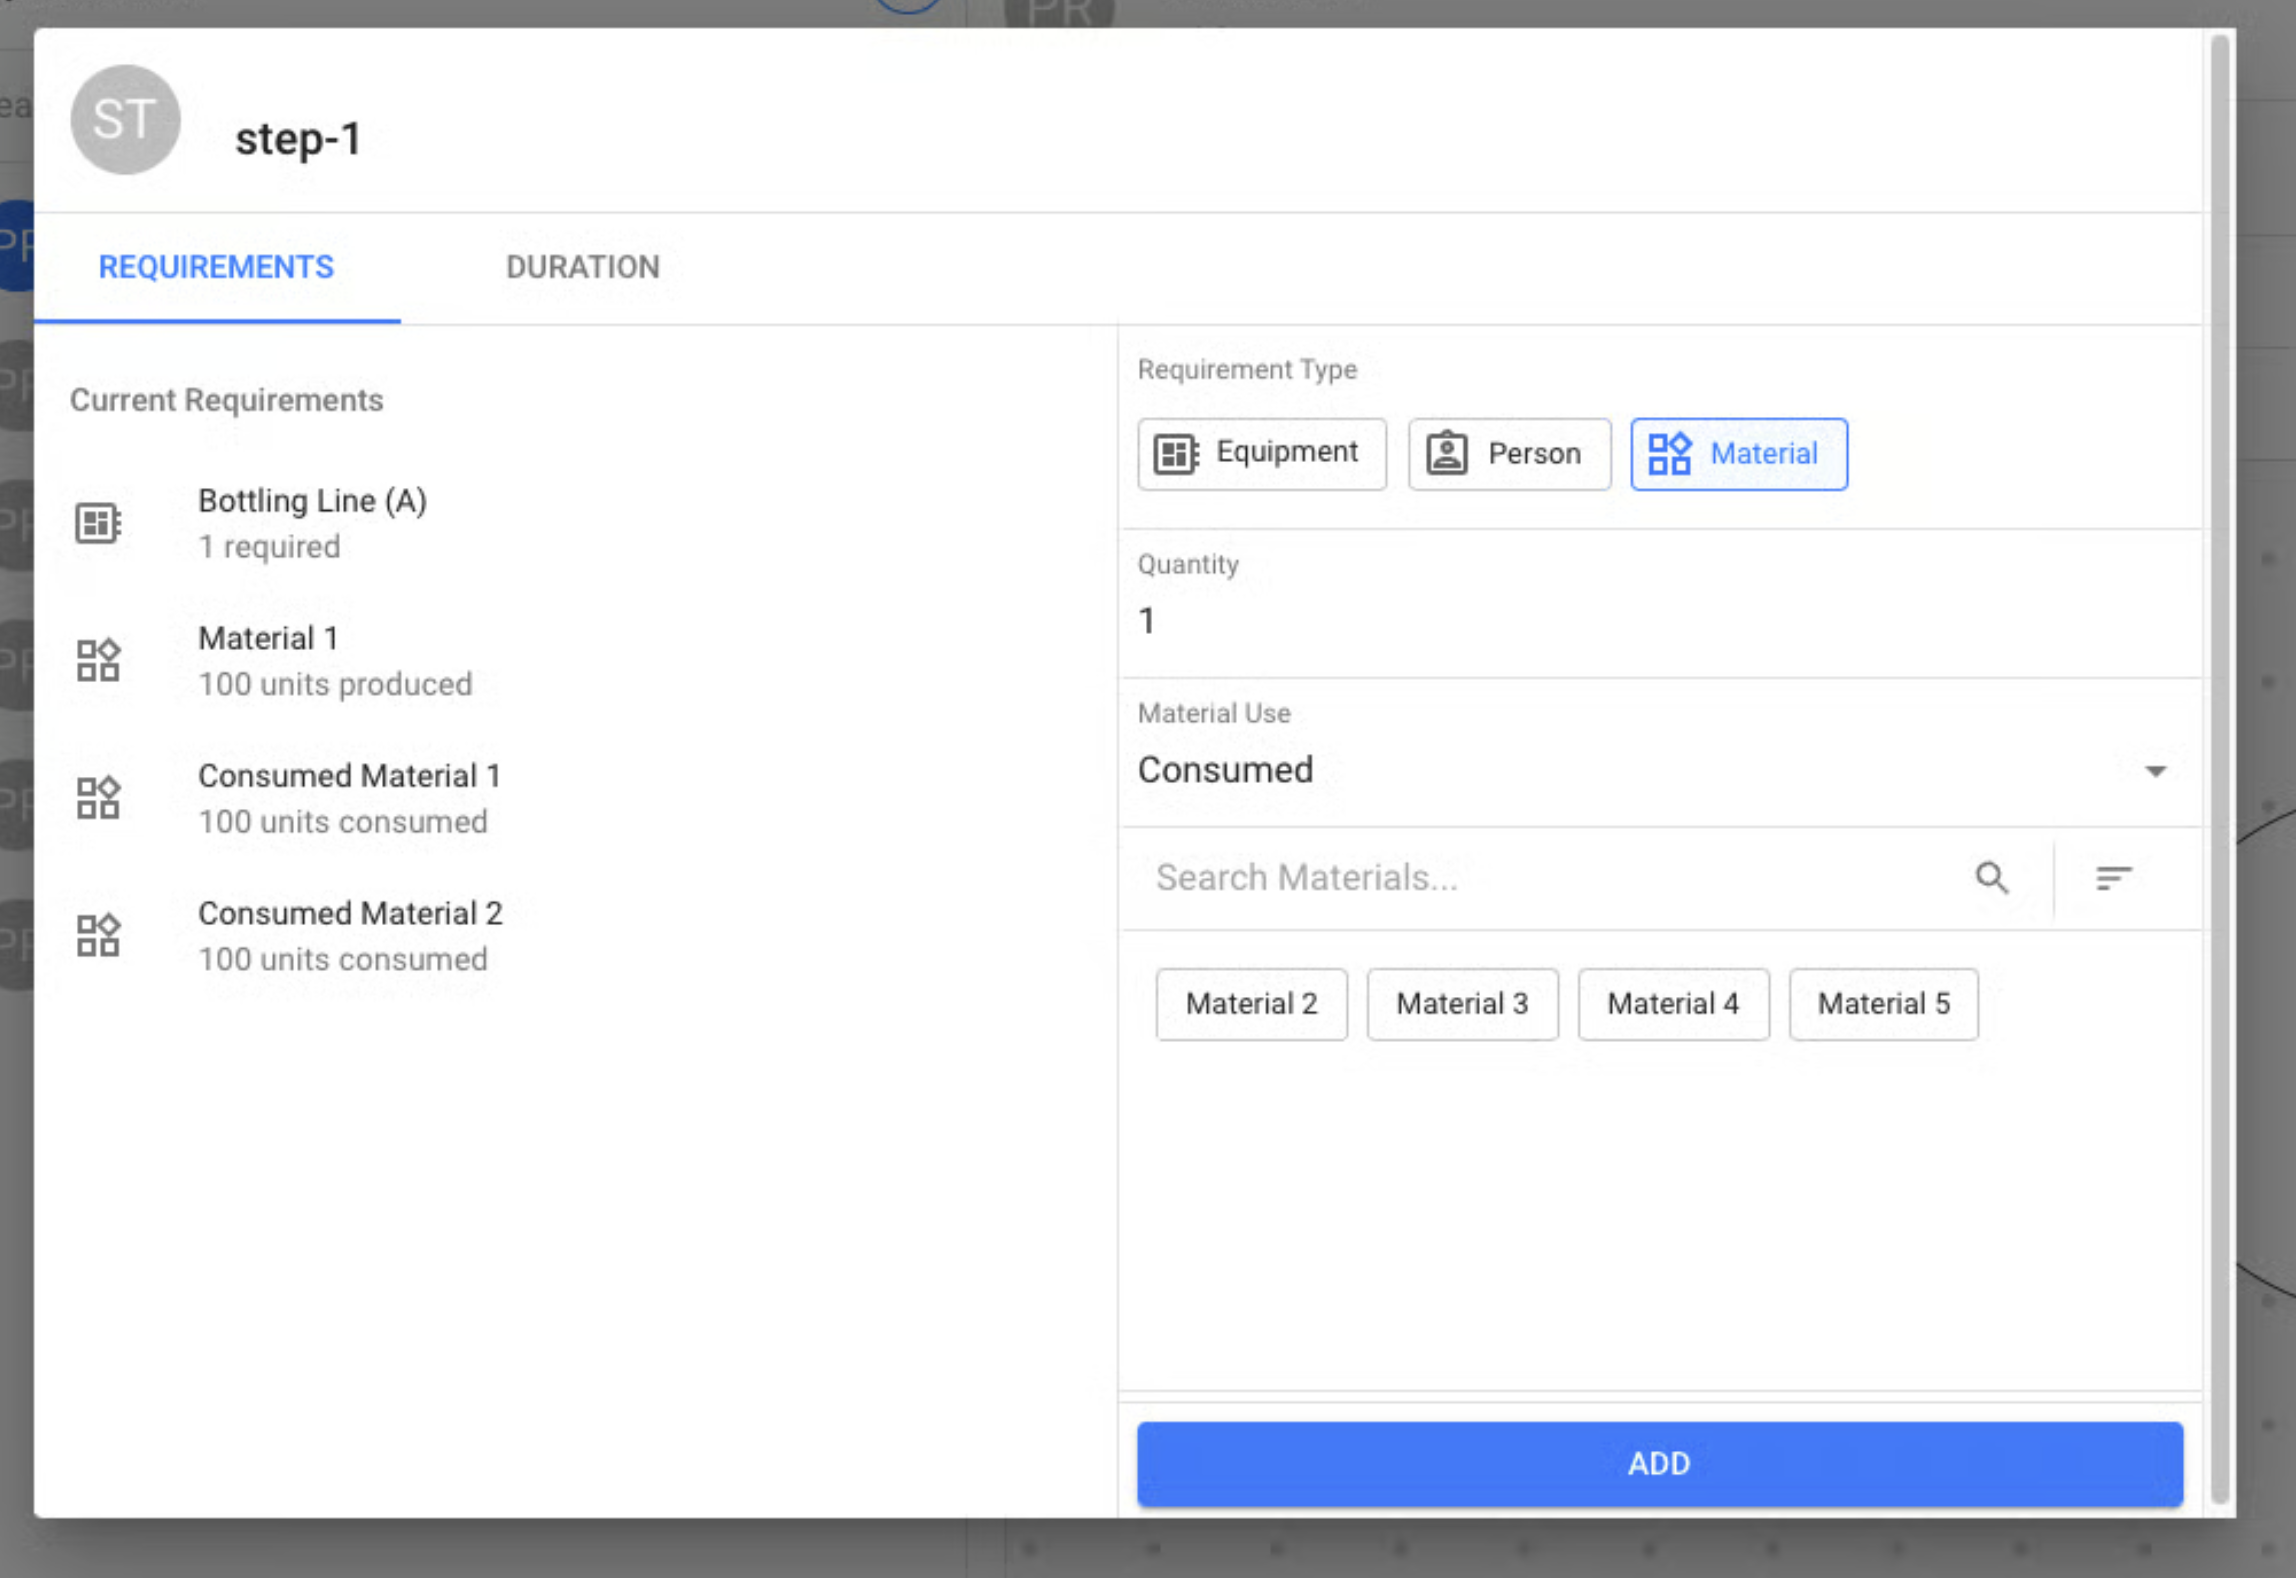Click the Material 1 category icon
This screenshot has height=1578, width=2296.
point(98,660)
